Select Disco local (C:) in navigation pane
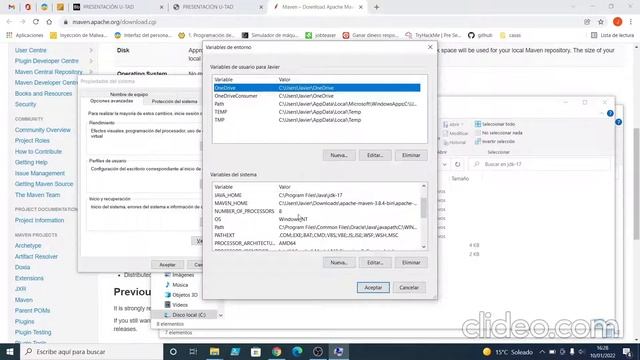640x360 pixels. 185,315
